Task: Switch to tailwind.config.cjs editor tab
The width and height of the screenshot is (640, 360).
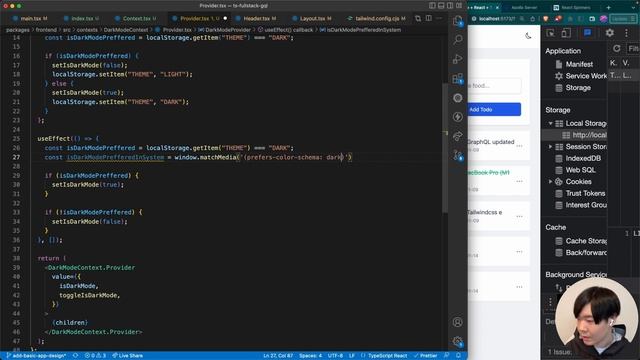Action: point(376,18)
